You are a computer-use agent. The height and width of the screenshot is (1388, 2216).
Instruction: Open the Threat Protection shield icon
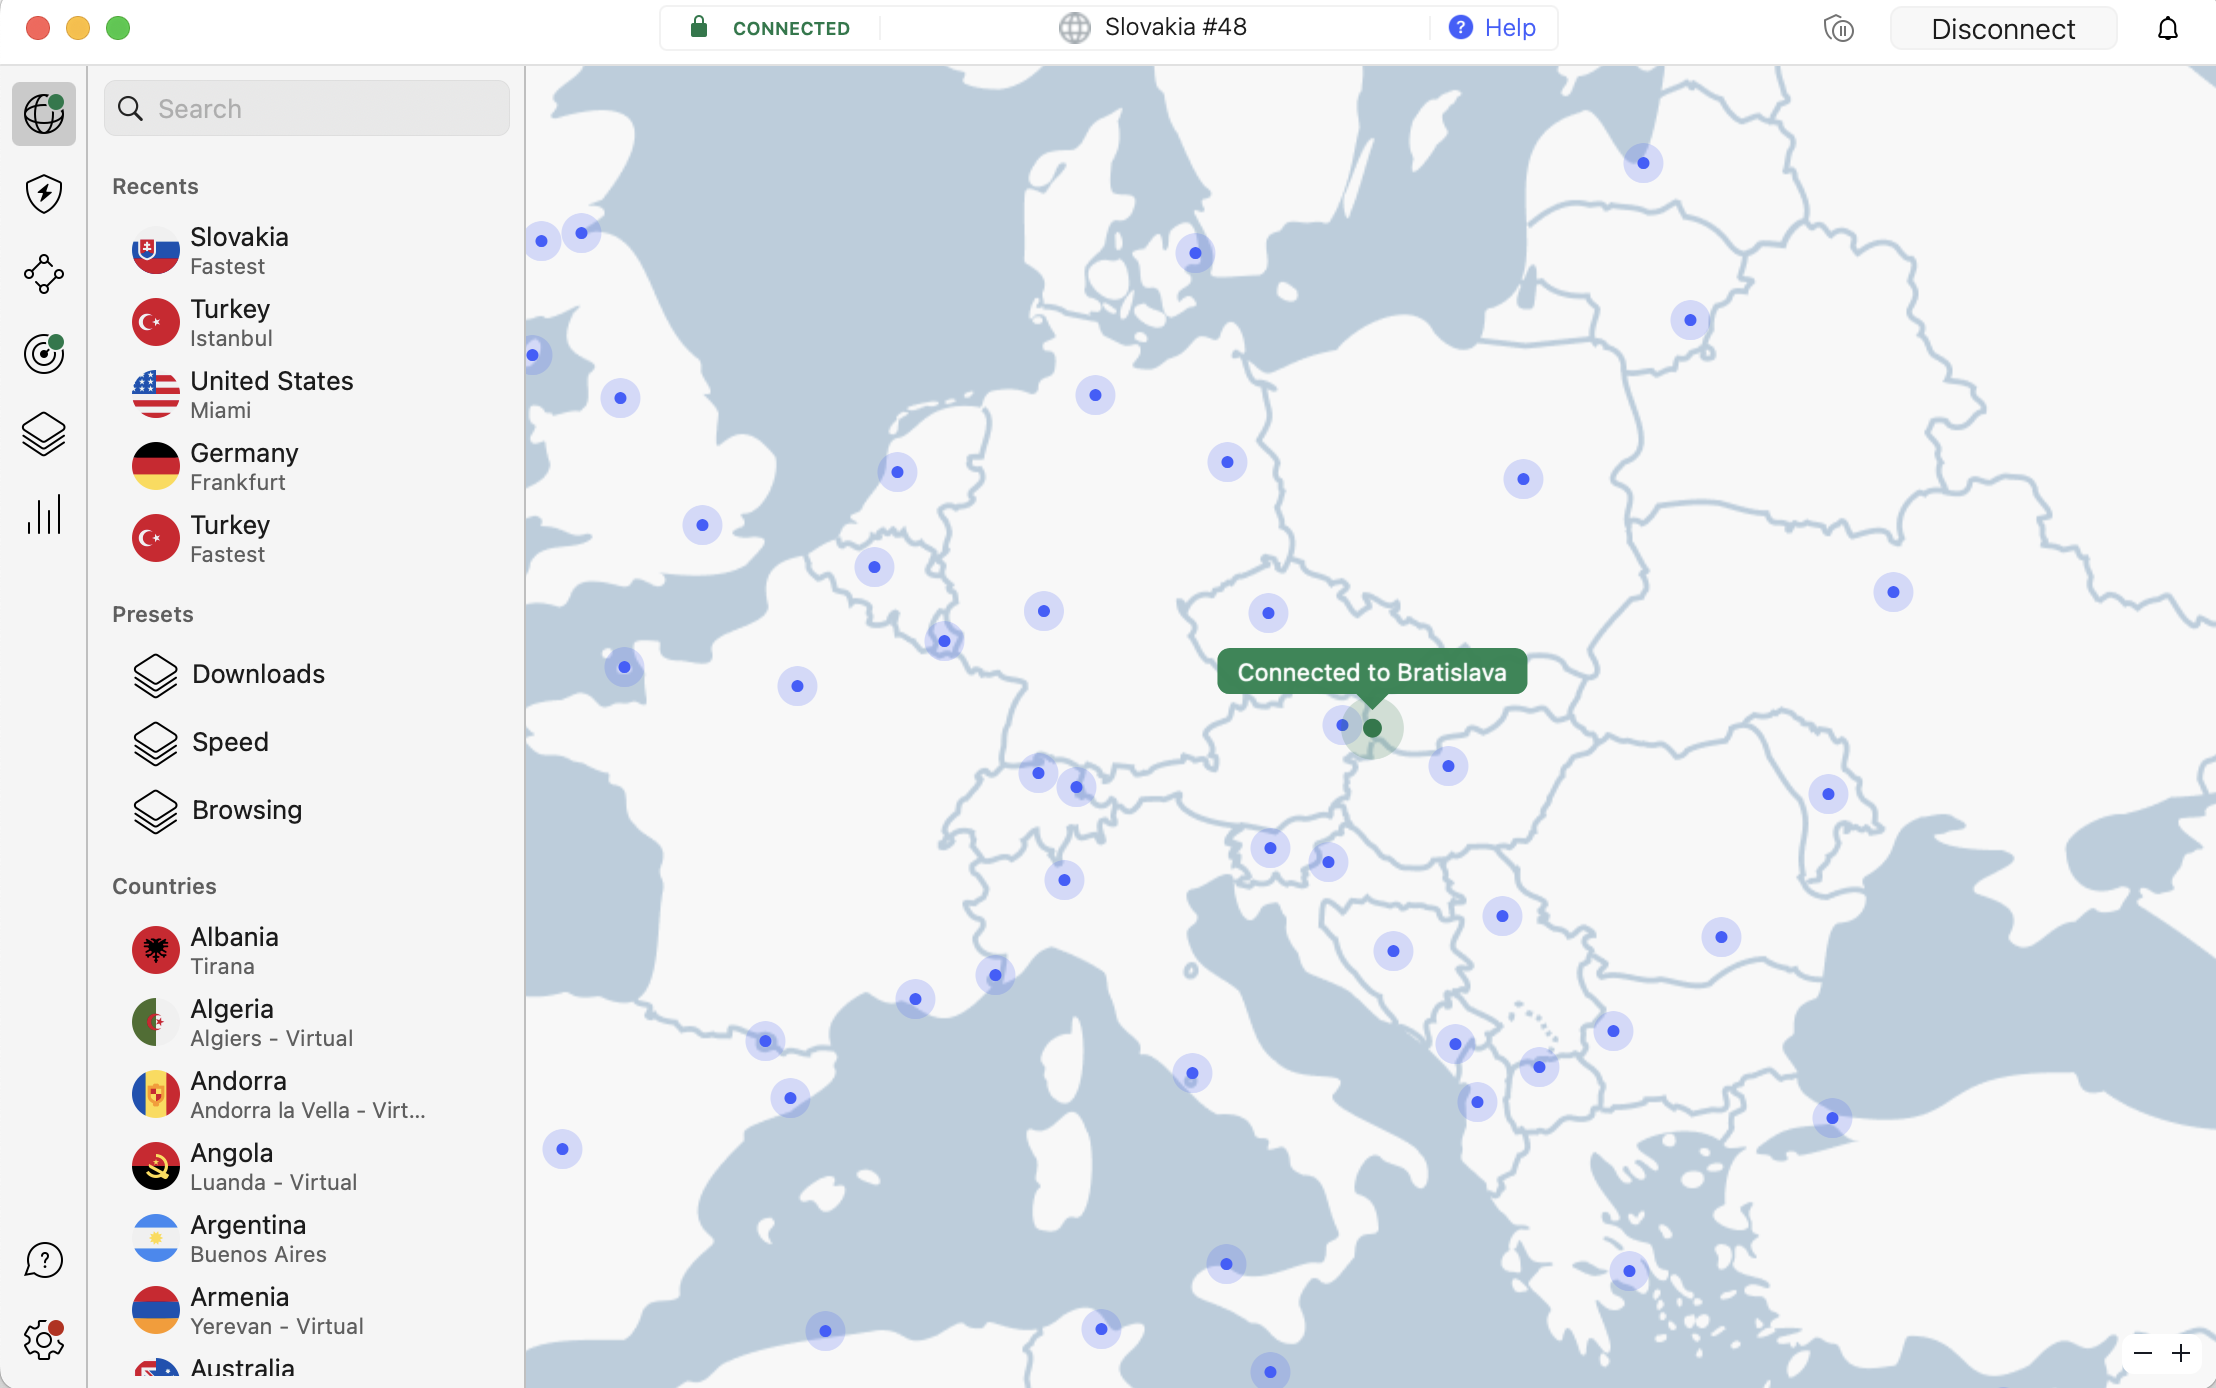pyautogui.click(x=44, y=194)
